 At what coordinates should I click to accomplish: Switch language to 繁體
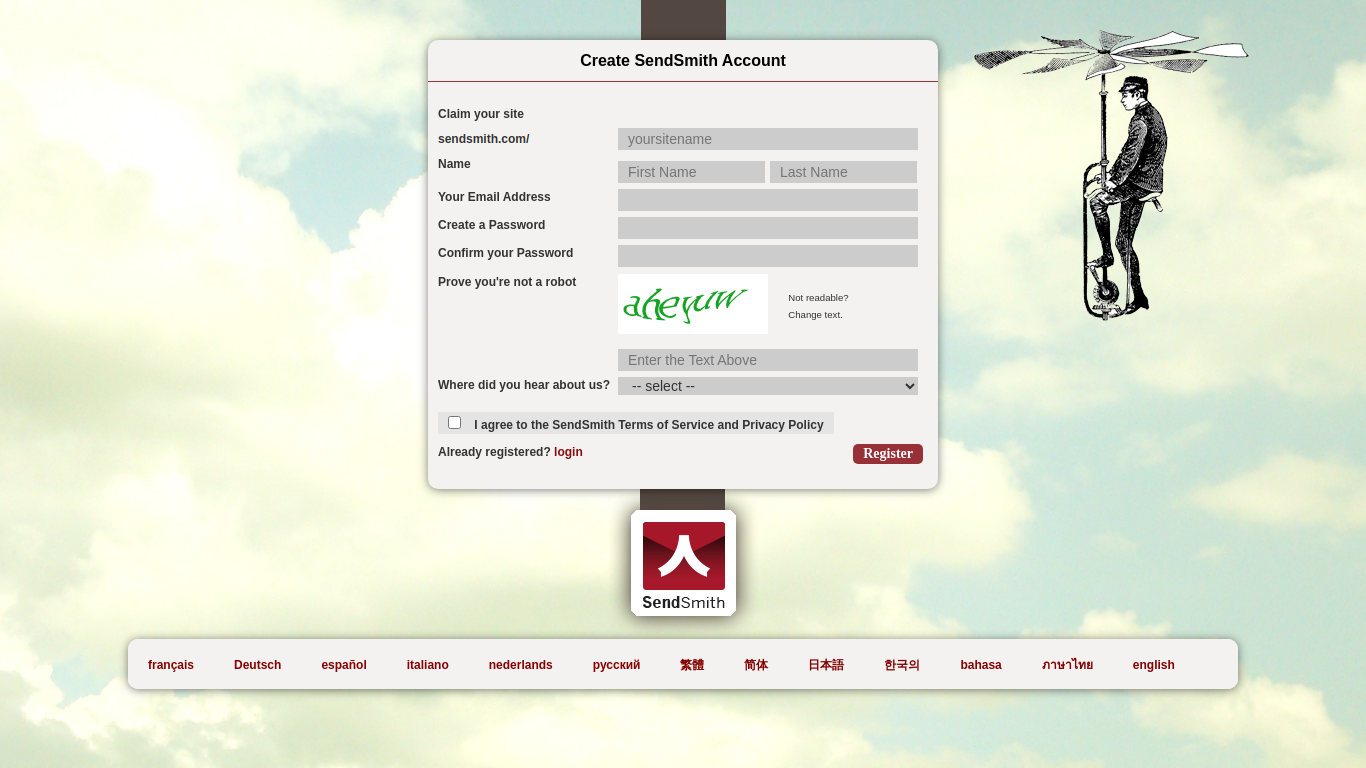[x=692, y=665]
